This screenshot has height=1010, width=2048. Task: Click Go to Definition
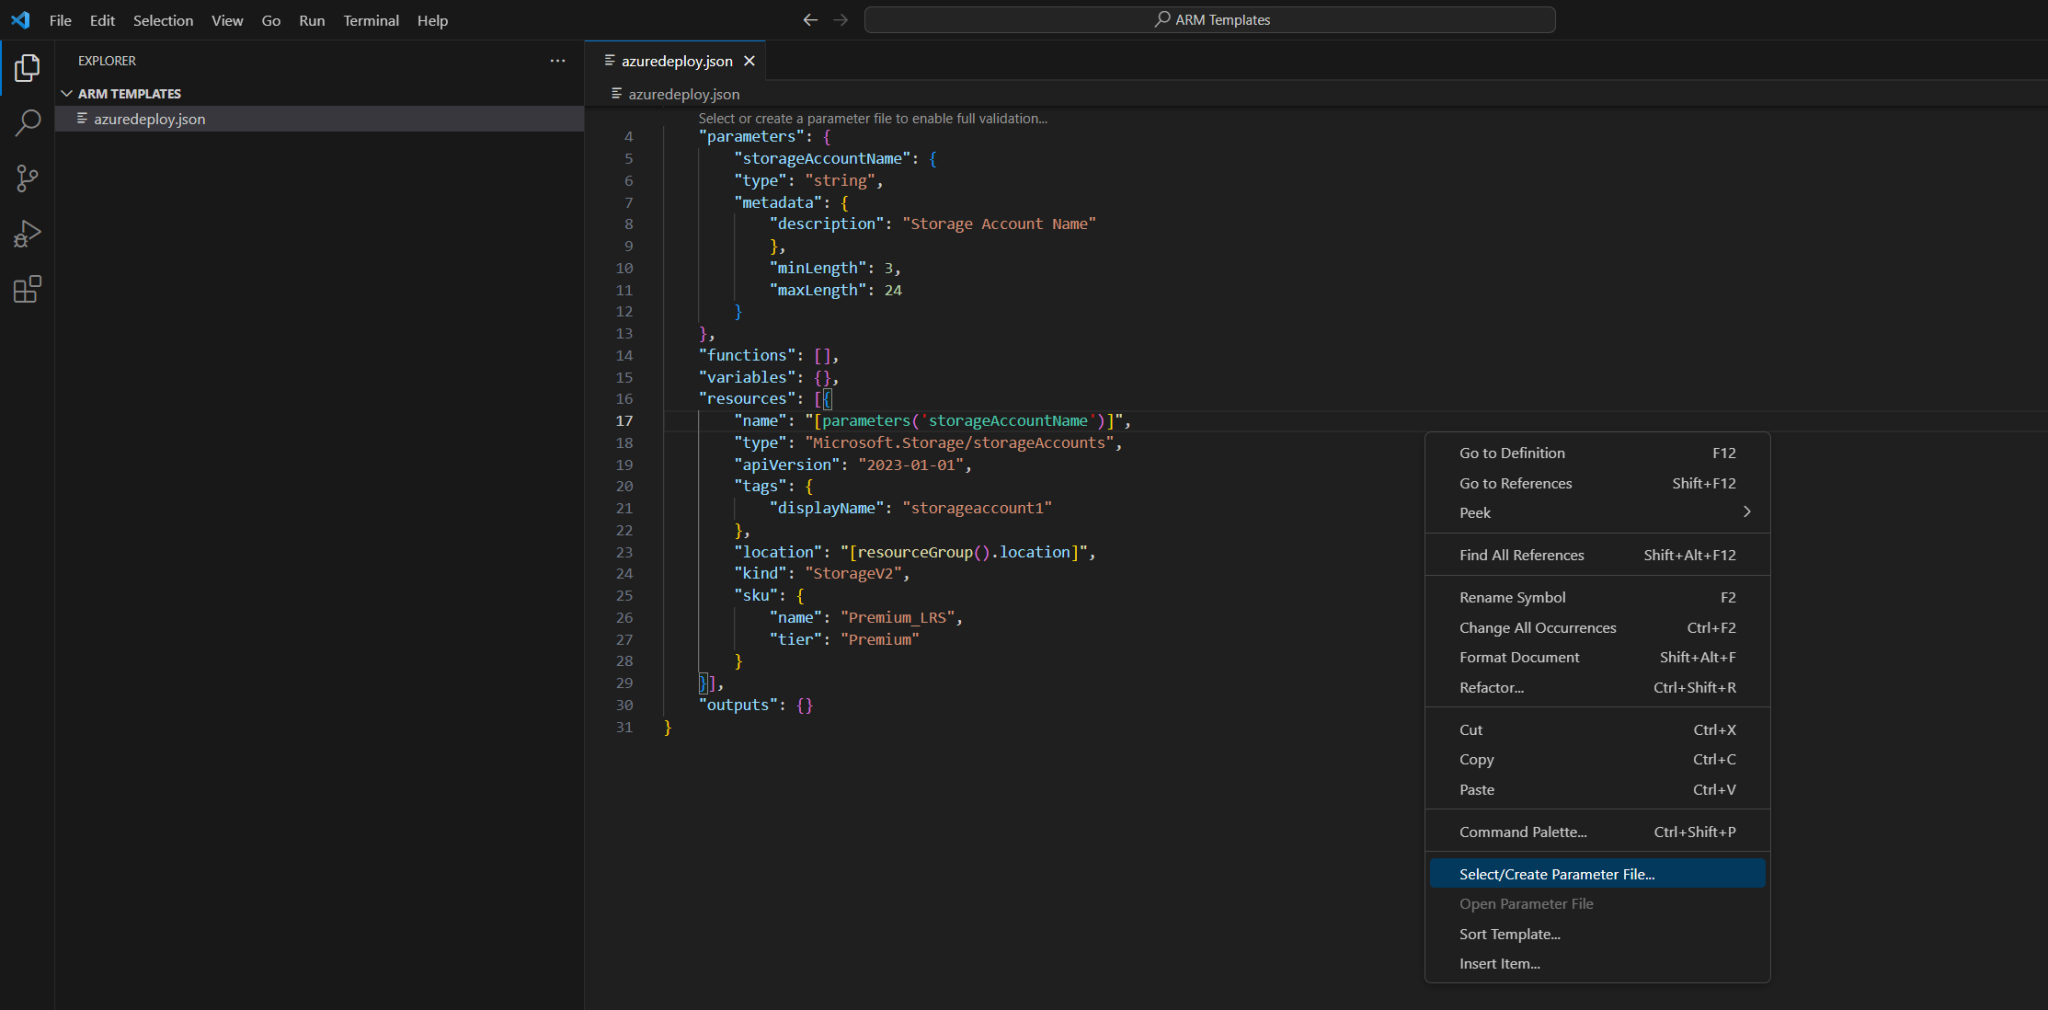tap(1512, 452)
